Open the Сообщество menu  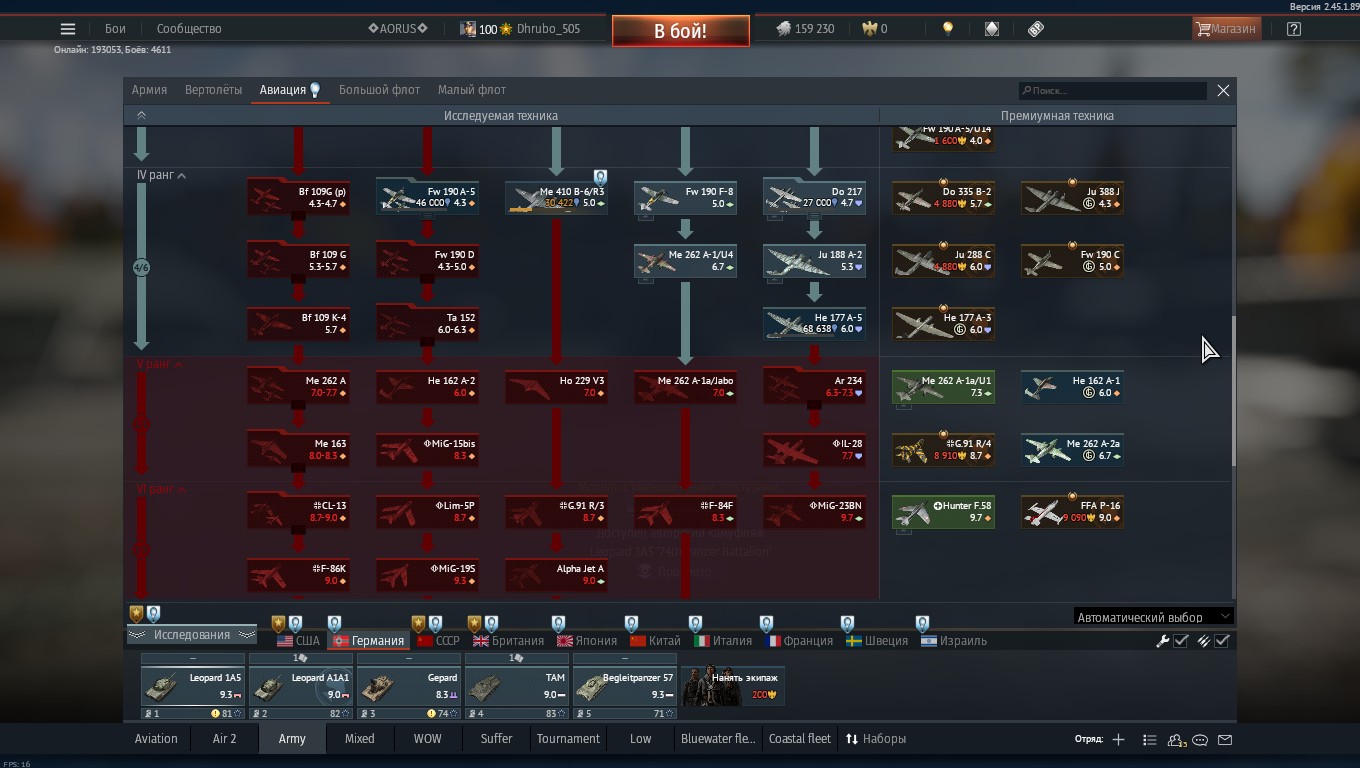tap(189, 29)
